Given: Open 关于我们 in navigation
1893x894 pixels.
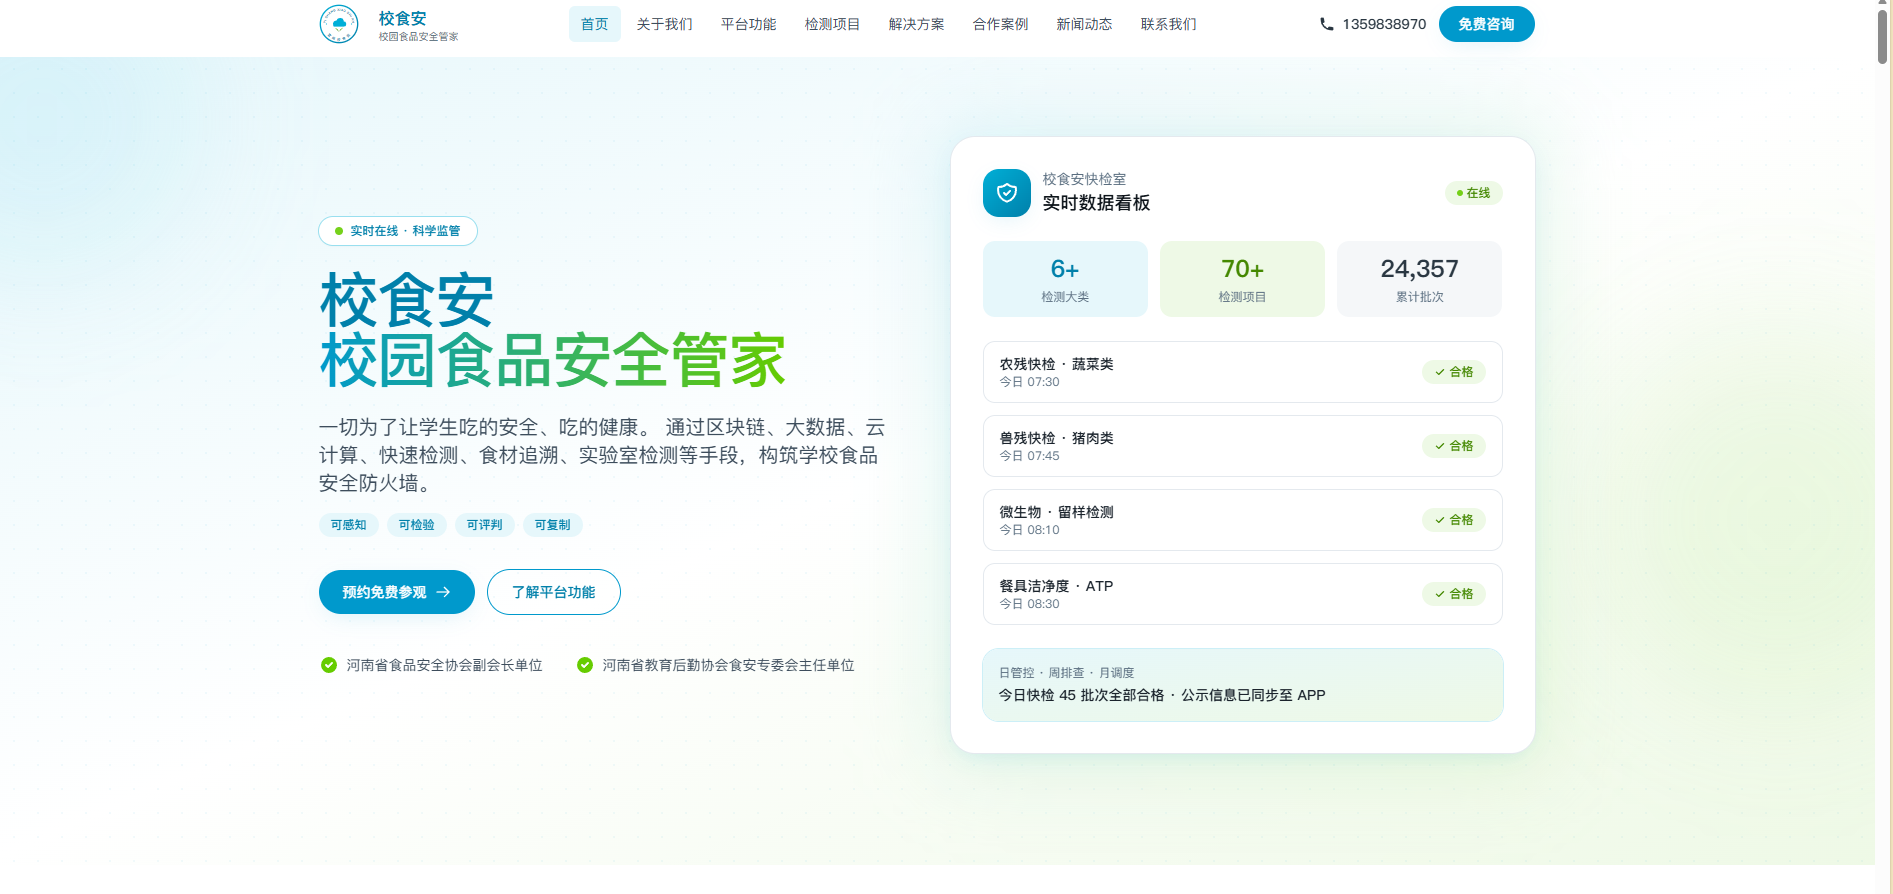Looking at the screenshot, I should (x=665, y=24).
